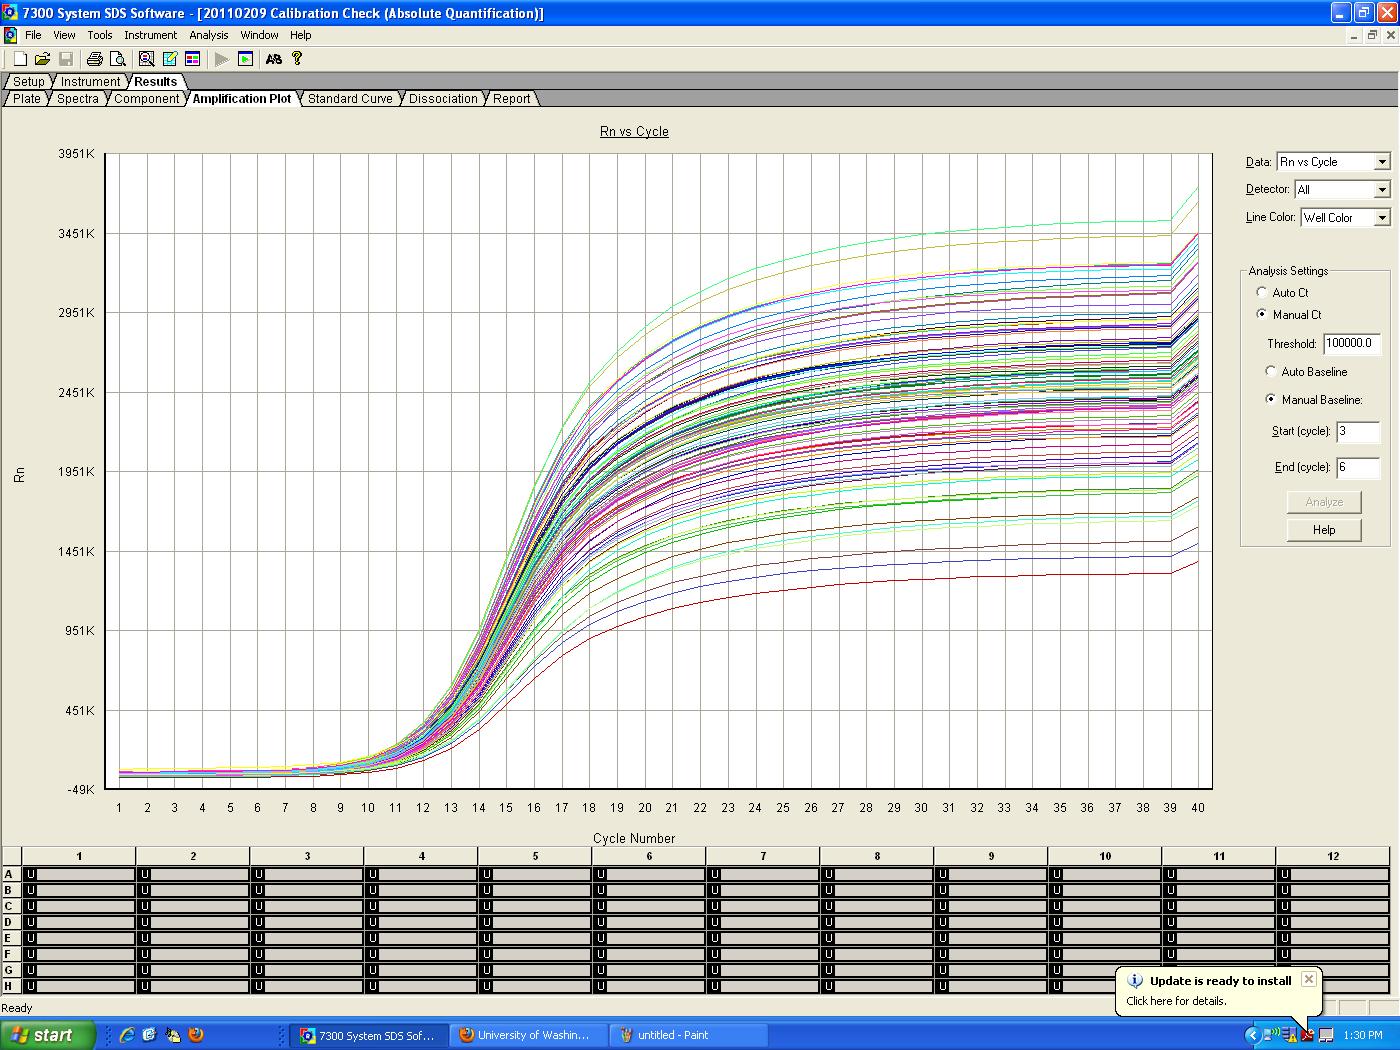Close the update notification balloon
Viewport: 1400px width, 1050px height.
1308,980
